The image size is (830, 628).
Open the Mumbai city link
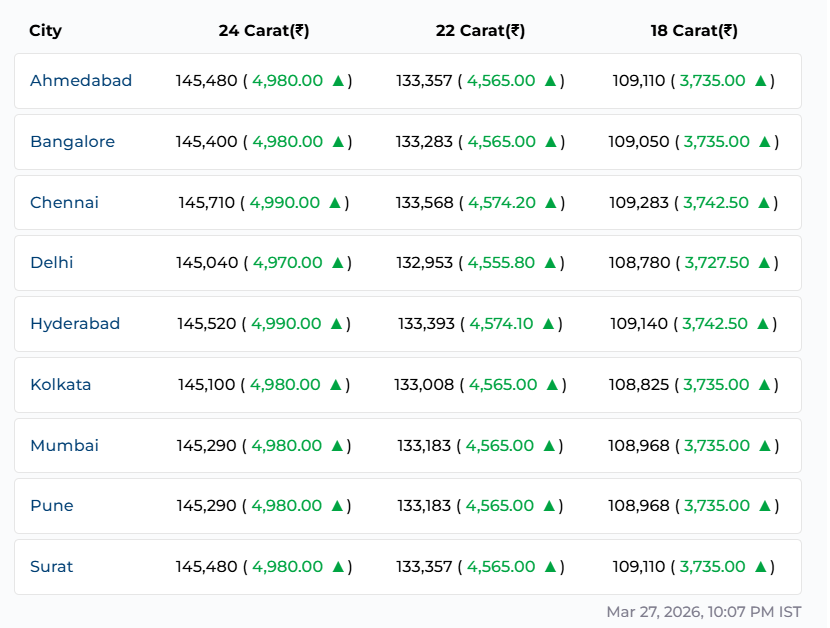64,446
